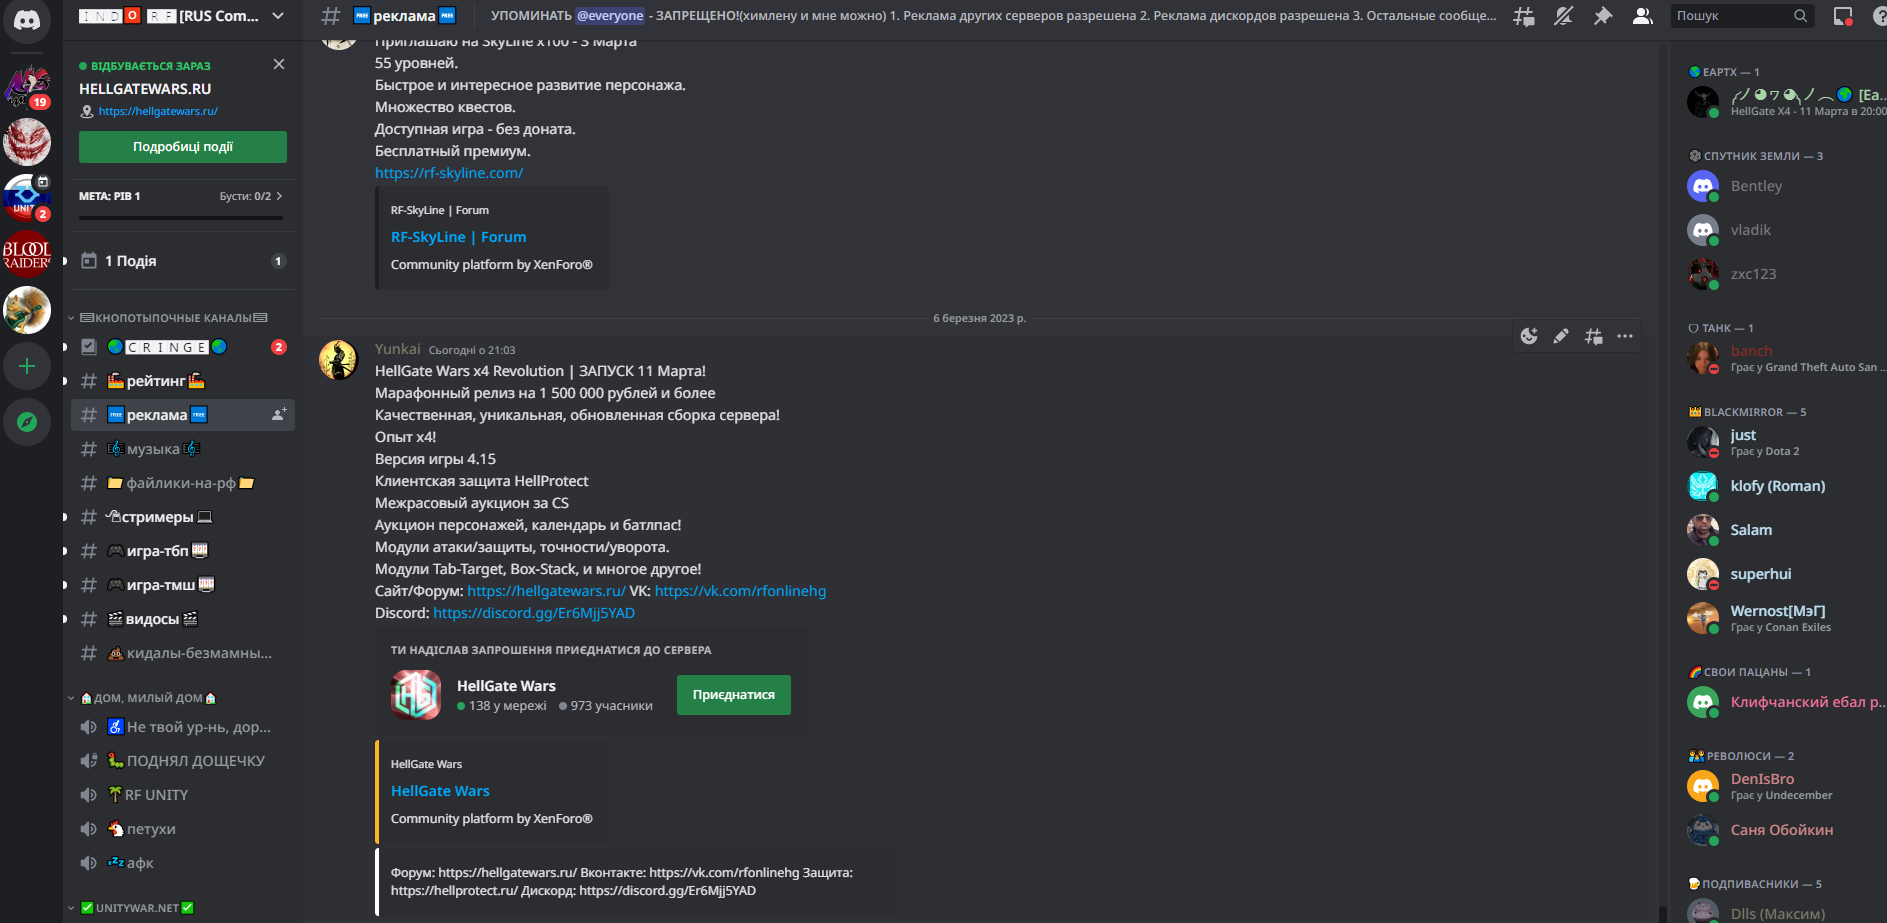Expand the server name dropdown menu

click(278, 16)
